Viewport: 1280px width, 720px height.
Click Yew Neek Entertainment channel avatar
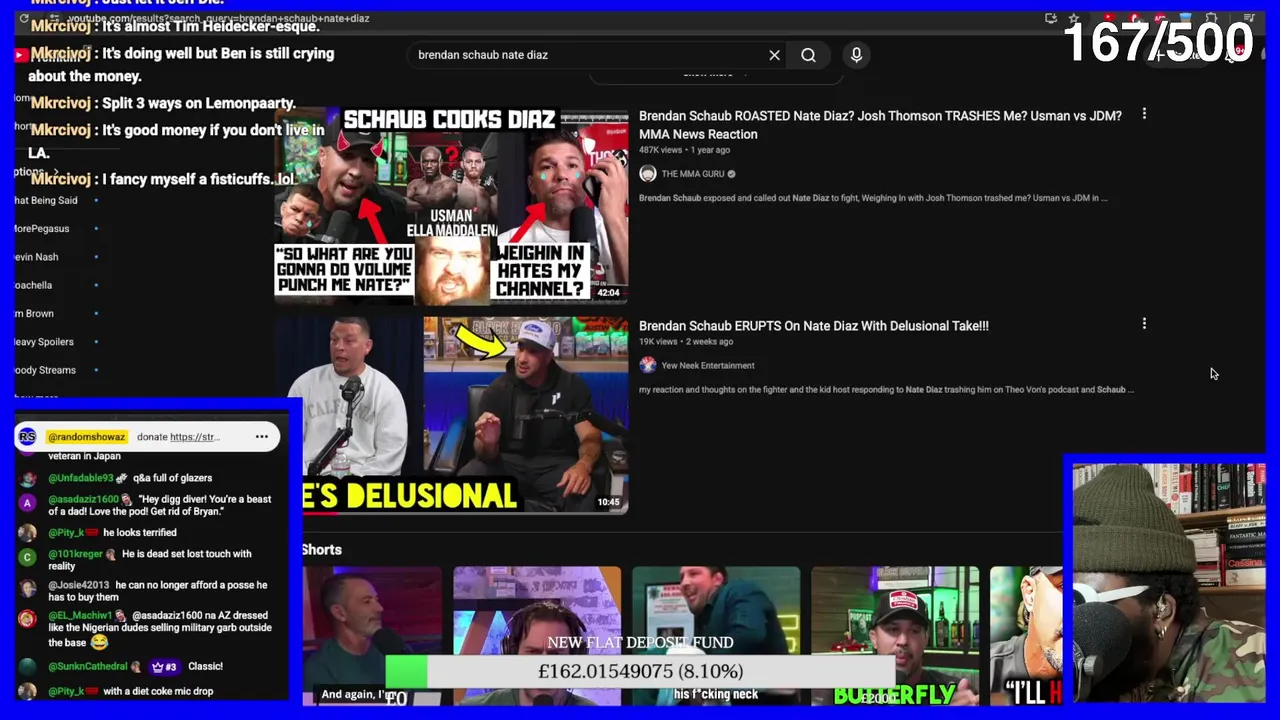click(x=648, y=365)
